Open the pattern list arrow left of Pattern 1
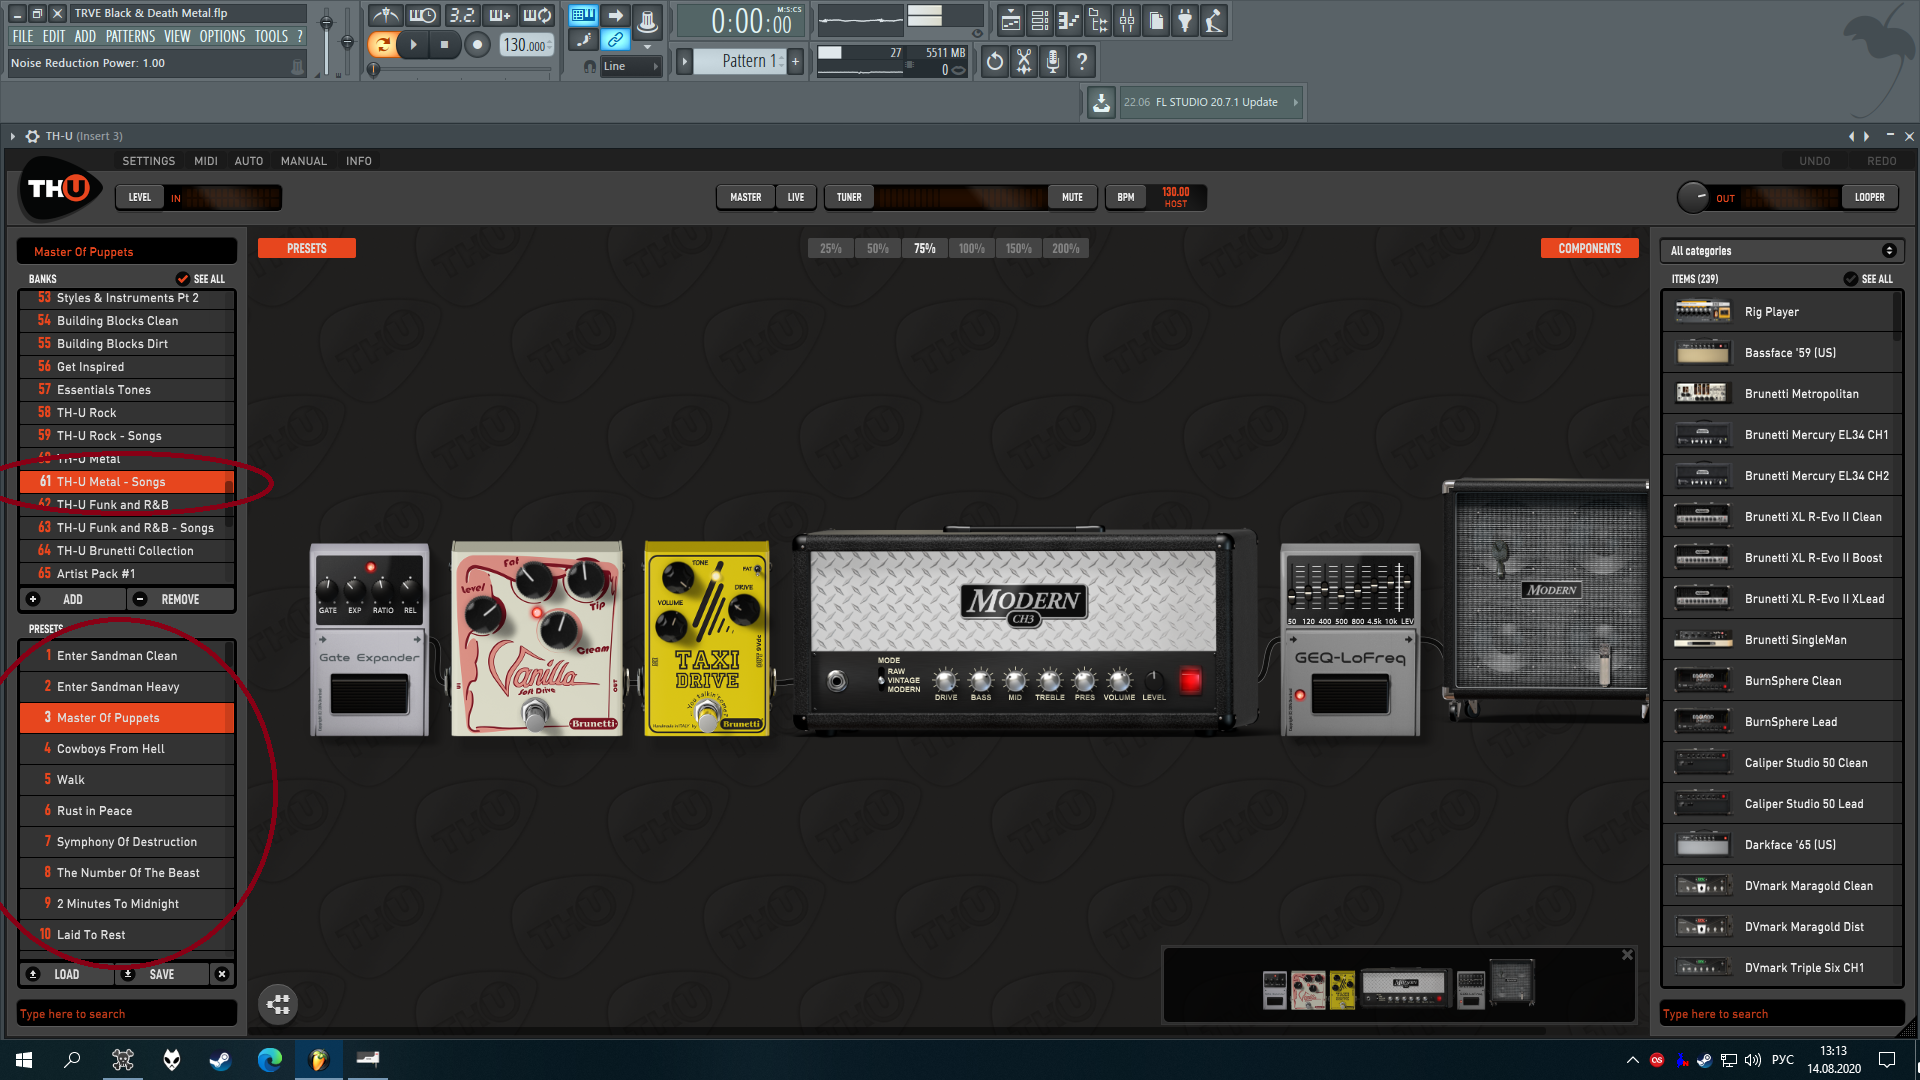This screenshot has height=1080, width=1920. (685, 61)
